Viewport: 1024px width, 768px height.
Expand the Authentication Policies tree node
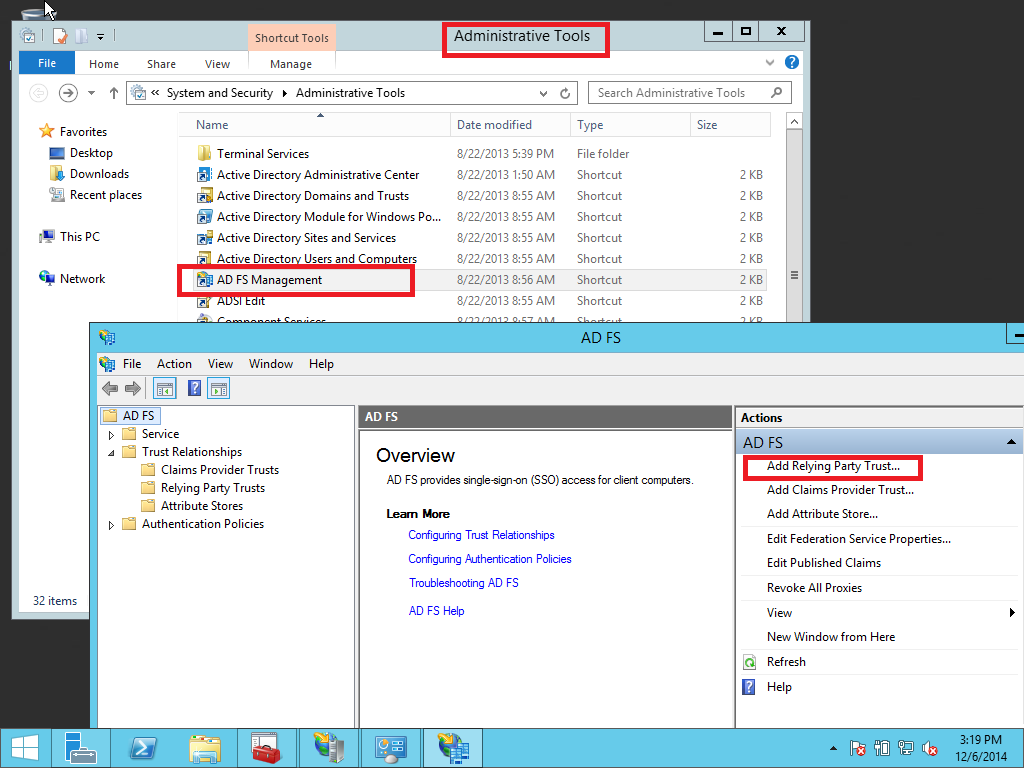pos(112,525)
